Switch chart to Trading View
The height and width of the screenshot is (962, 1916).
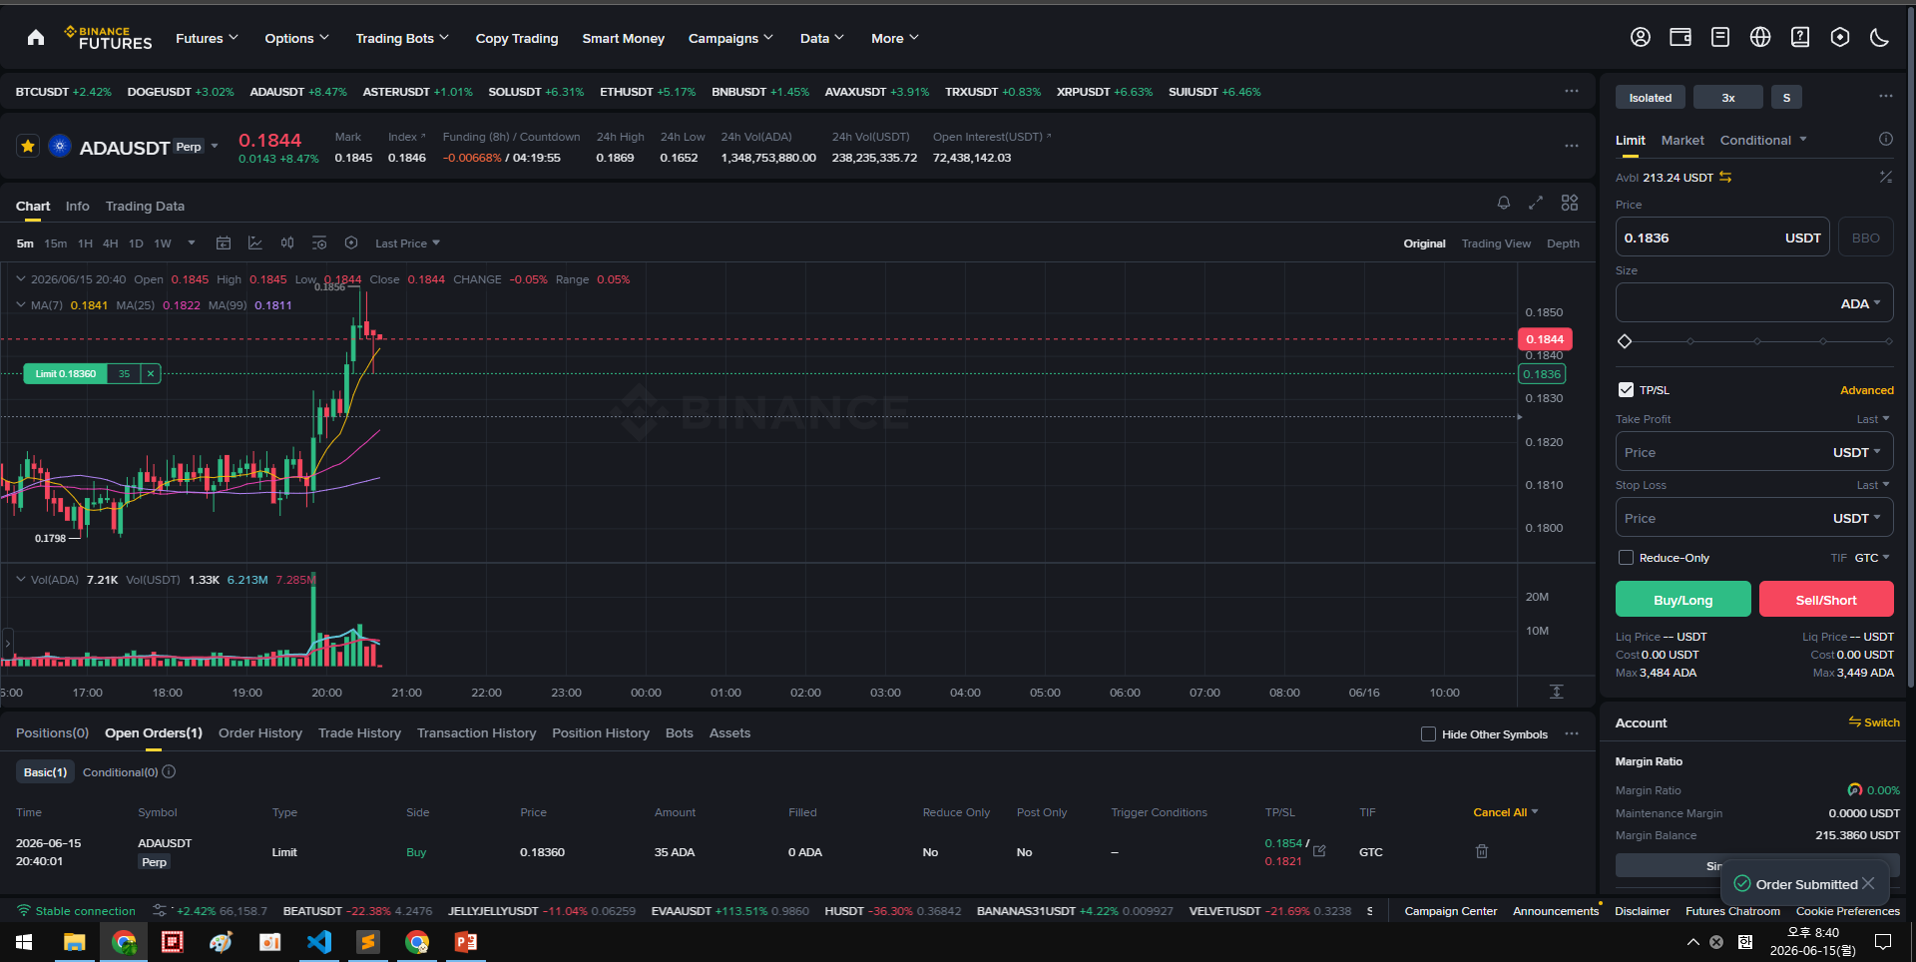click(x=1496, y=243)
